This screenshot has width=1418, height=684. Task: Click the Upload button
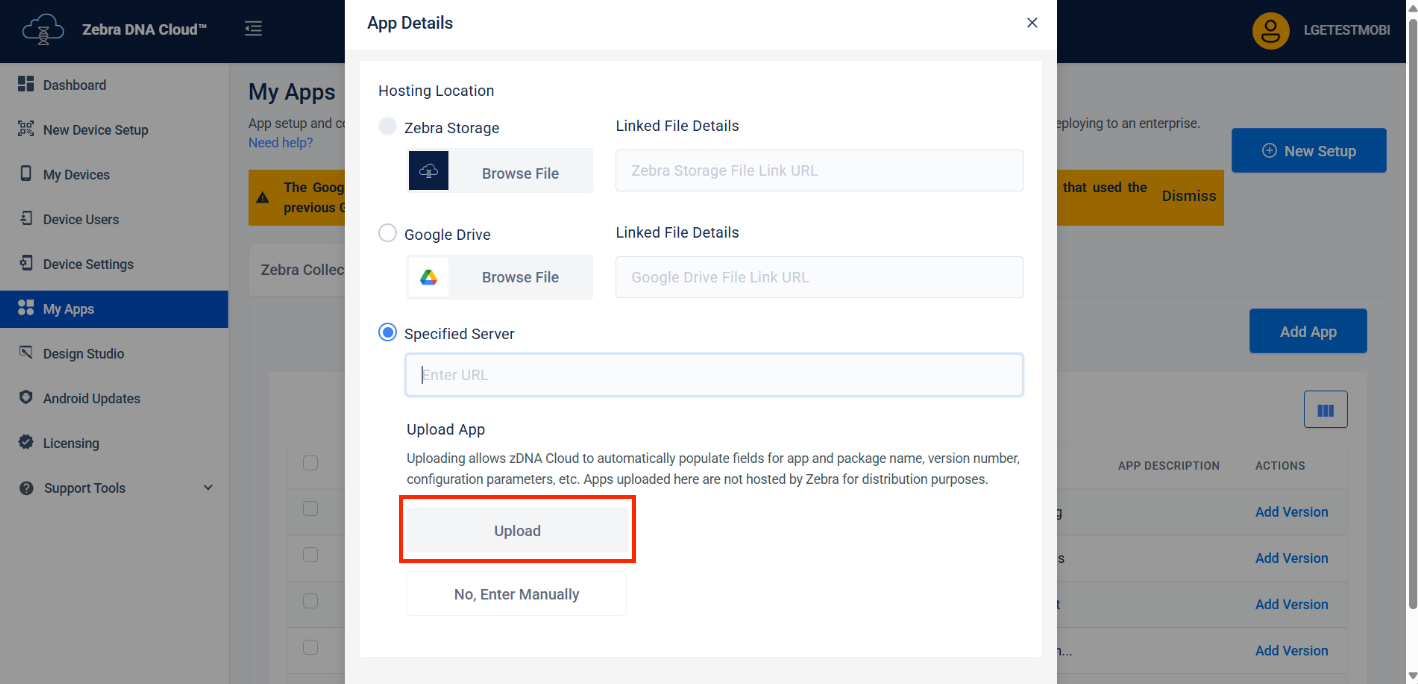517,531
